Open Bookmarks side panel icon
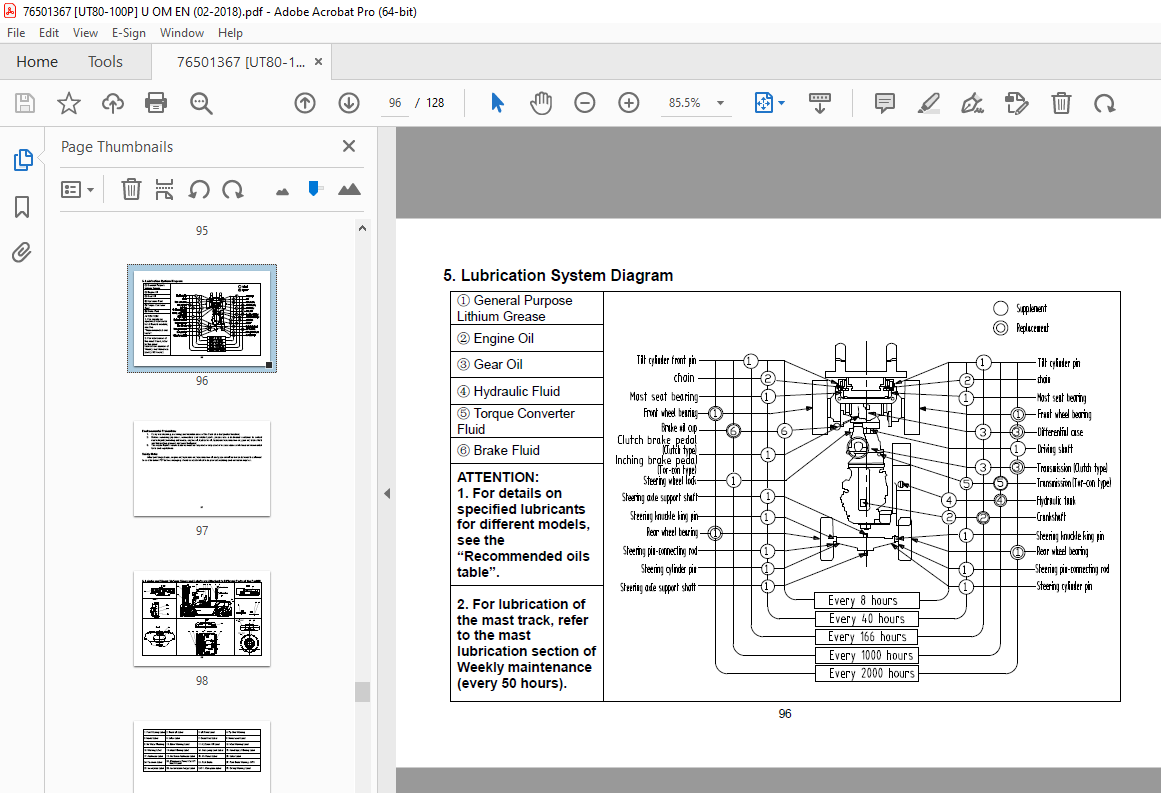This screenshot has height=793, width=1161. [x=22, y=207]
